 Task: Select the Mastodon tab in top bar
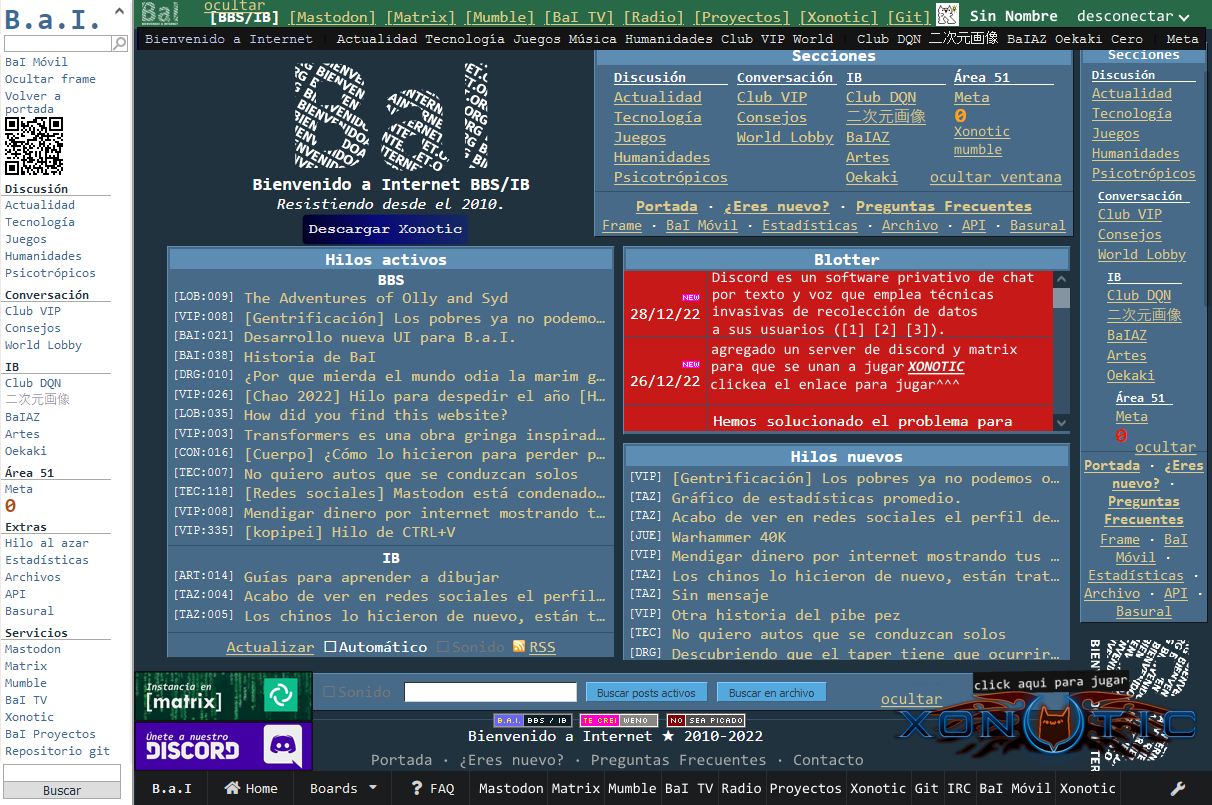point(332,17)
